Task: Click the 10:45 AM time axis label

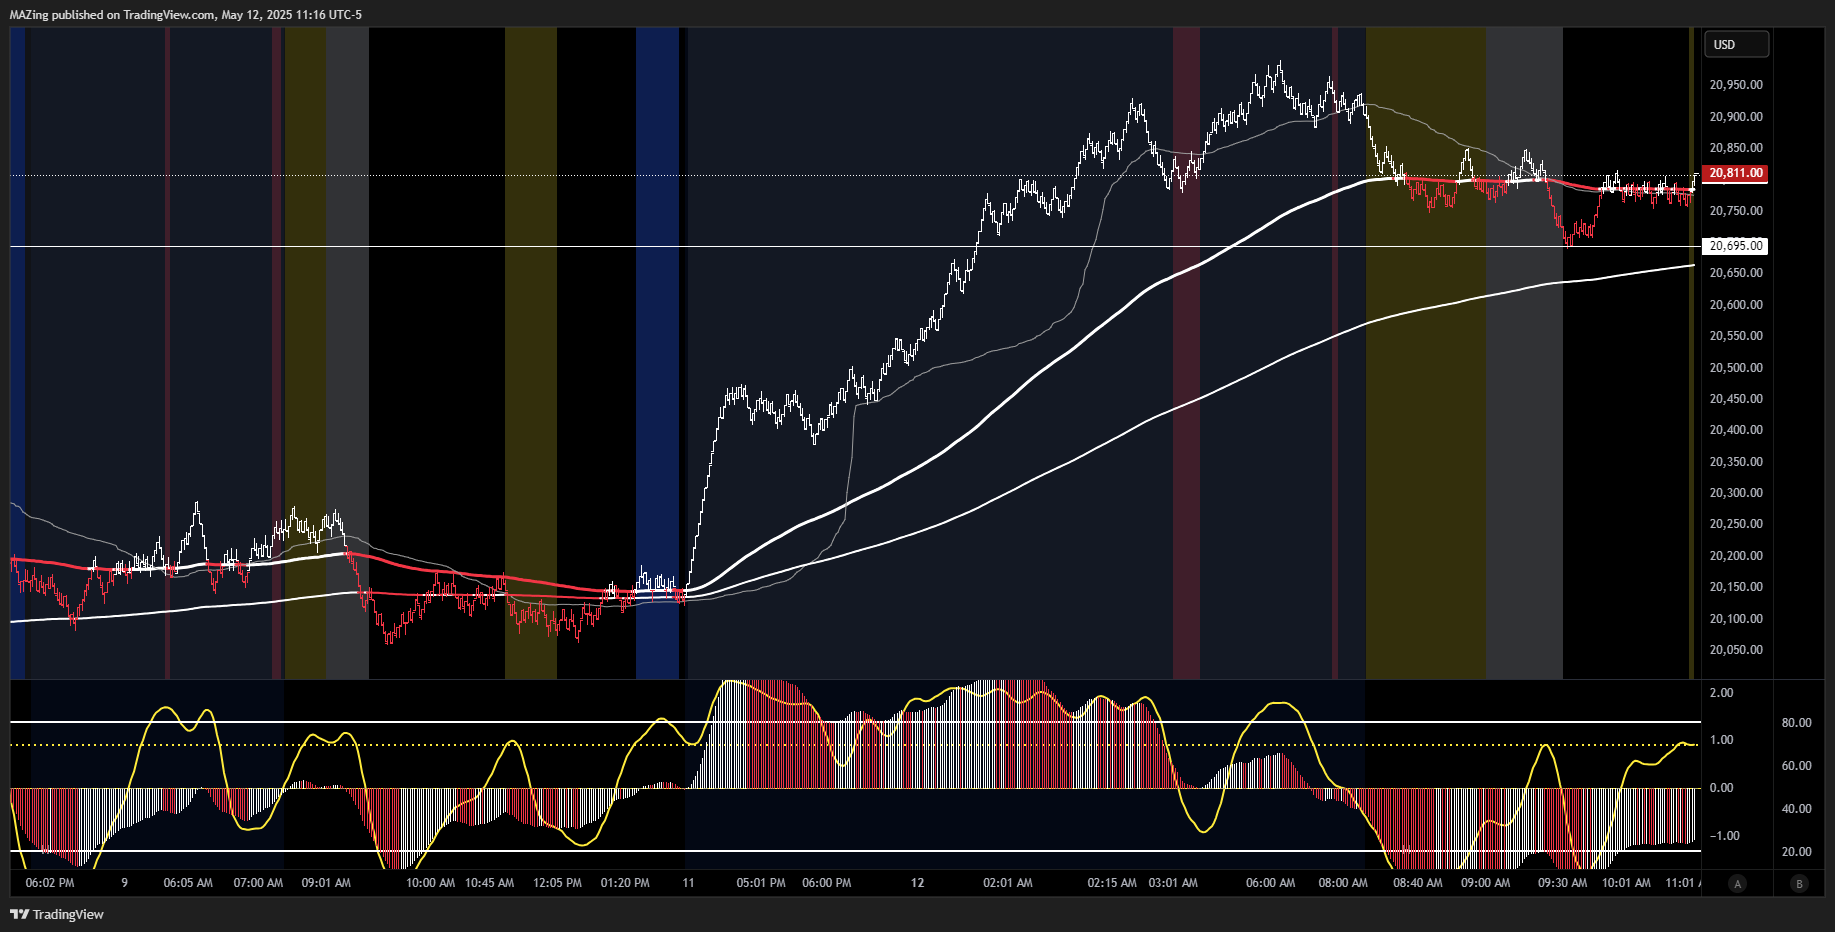Action: (489, 883)
